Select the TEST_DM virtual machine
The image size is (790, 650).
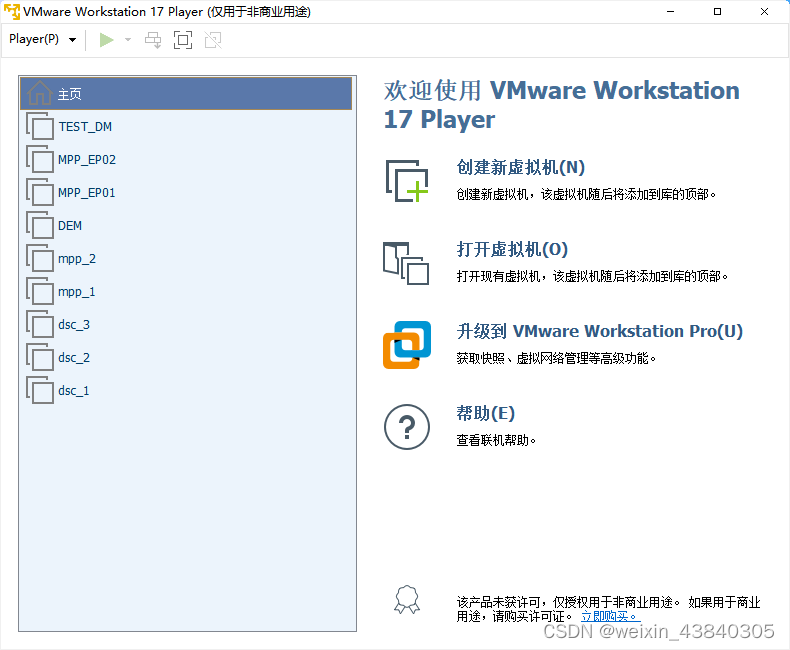point(186,126)
